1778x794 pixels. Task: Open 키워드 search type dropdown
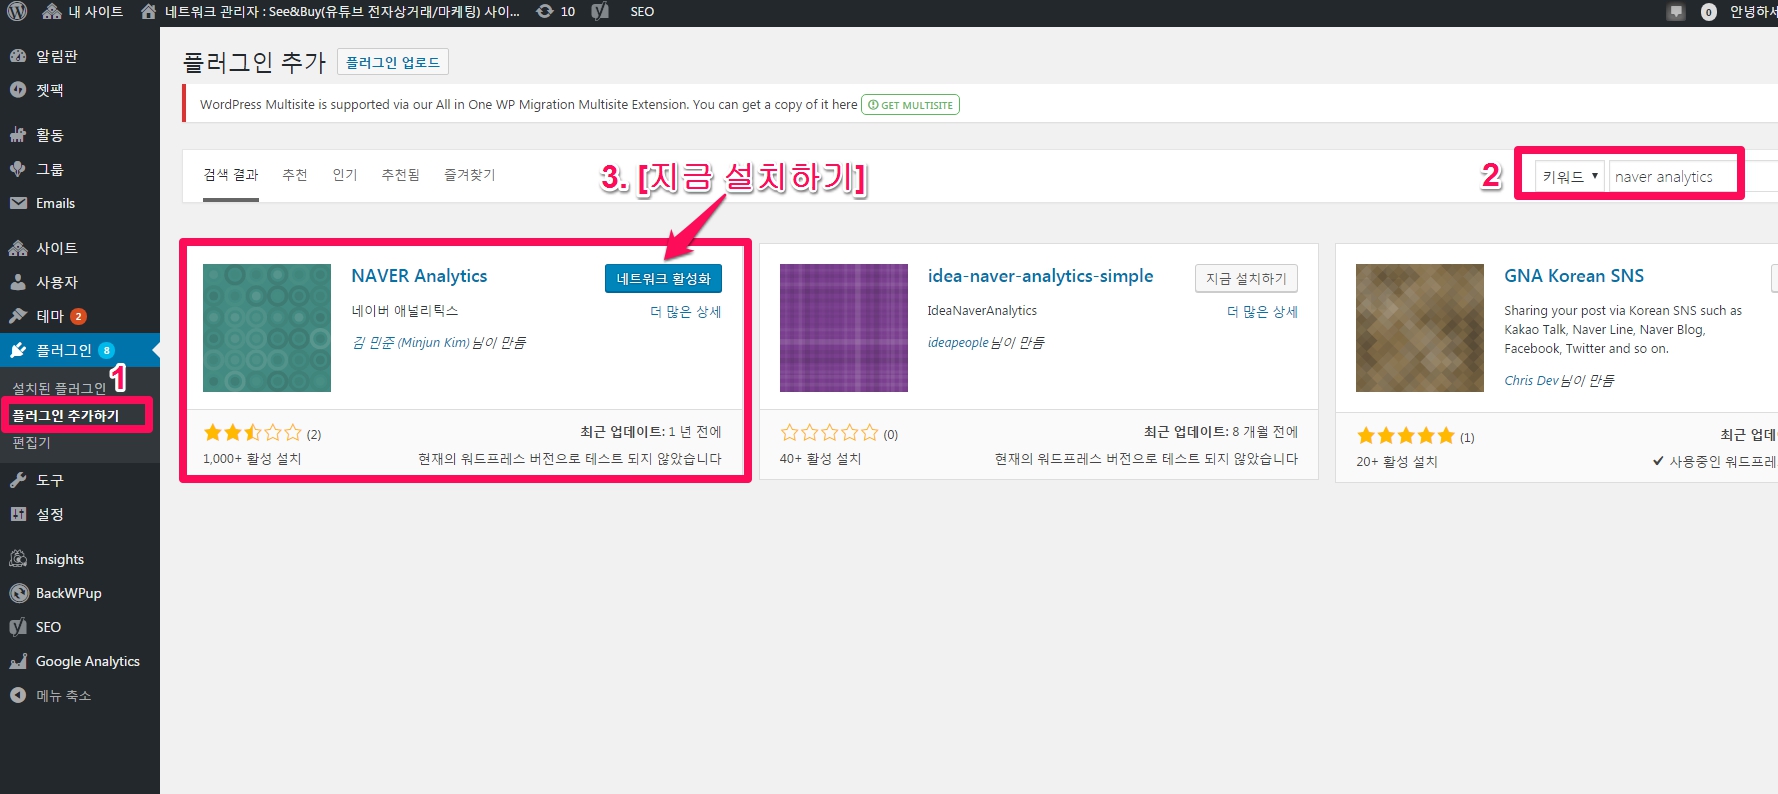[x=1570, y=176]
